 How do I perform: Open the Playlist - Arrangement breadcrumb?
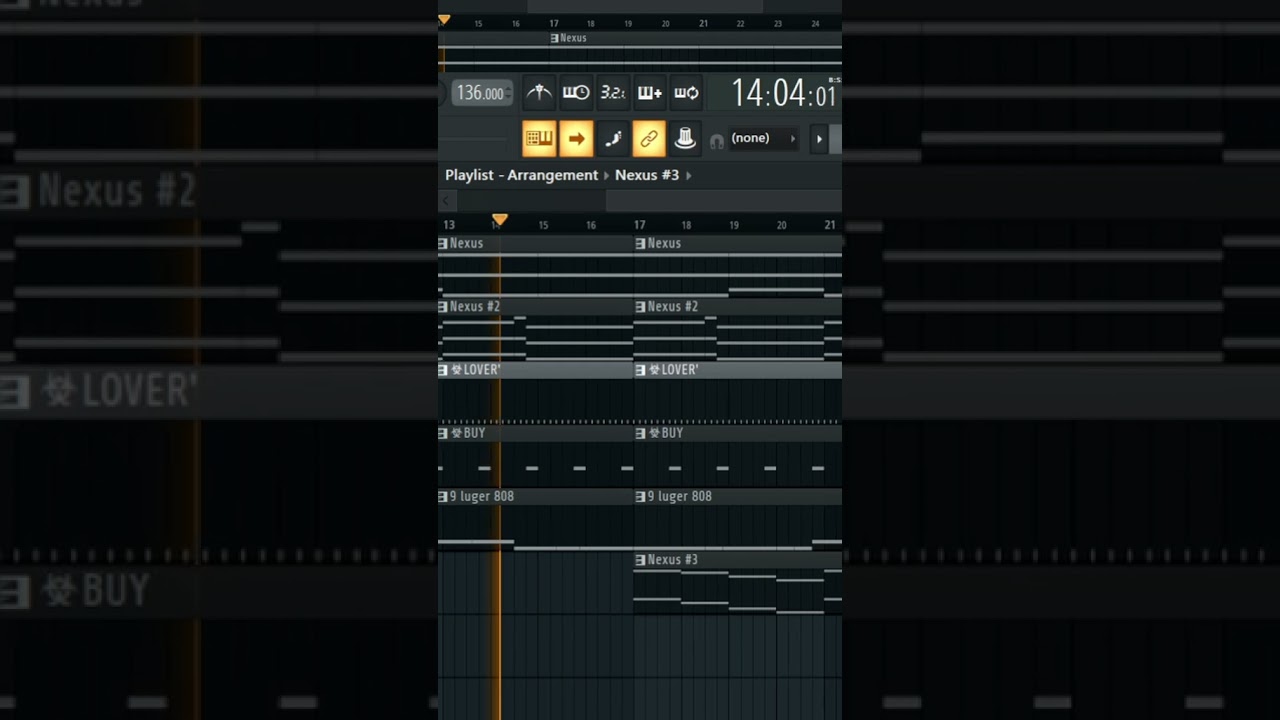521,175
